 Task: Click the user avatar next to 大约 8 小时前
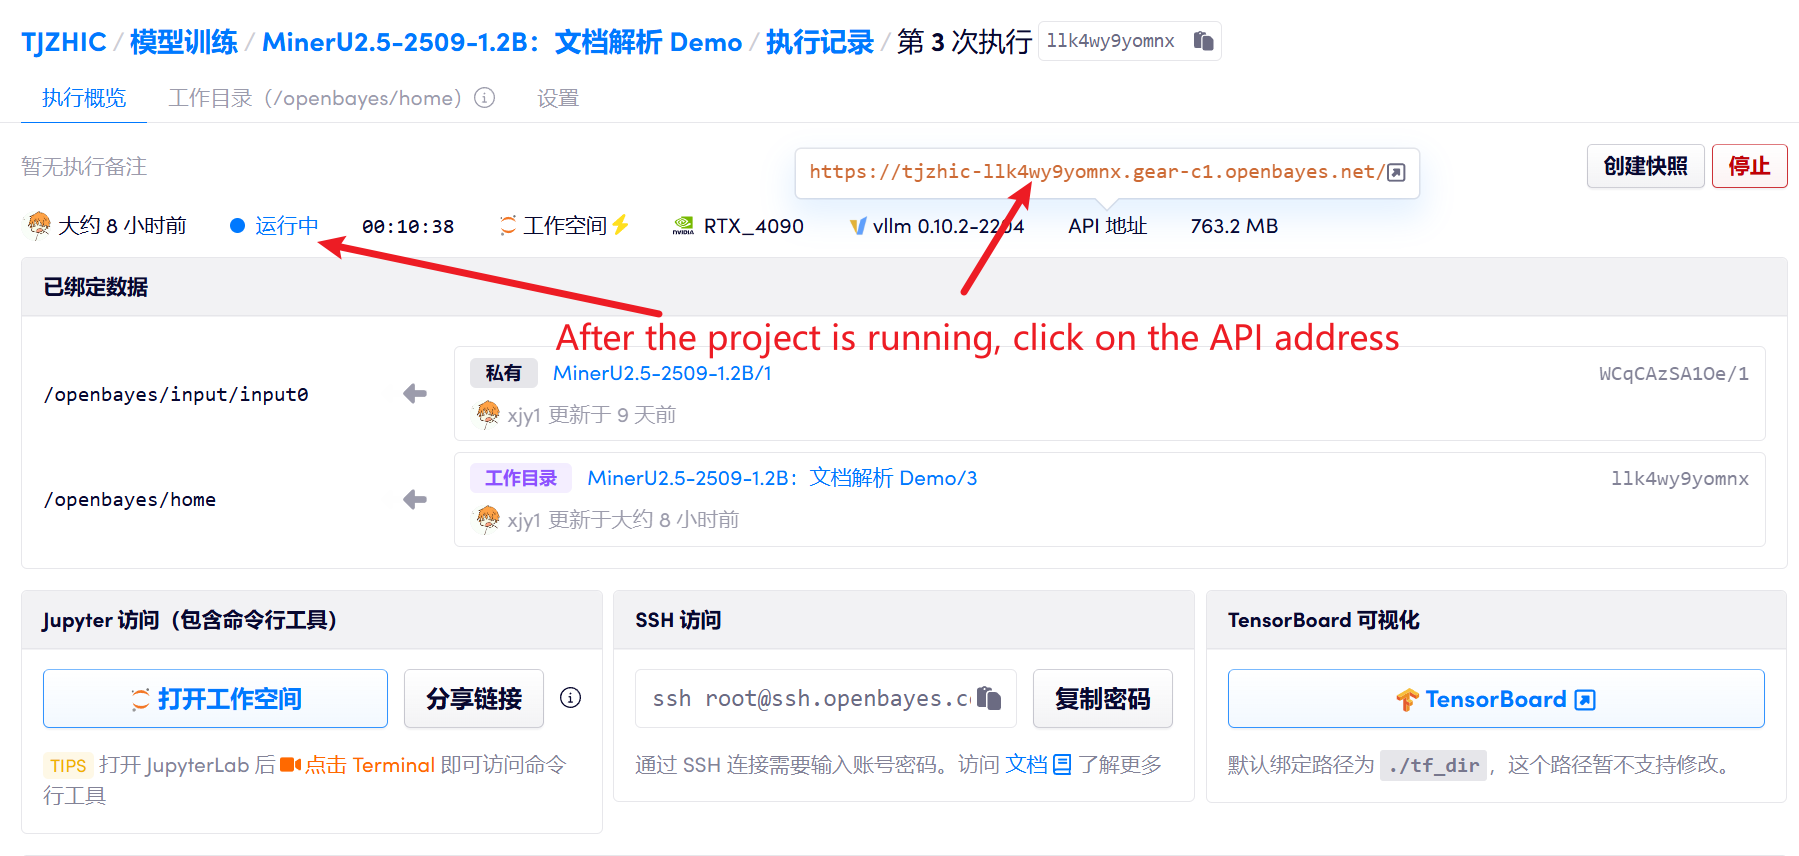coord(39,225)
